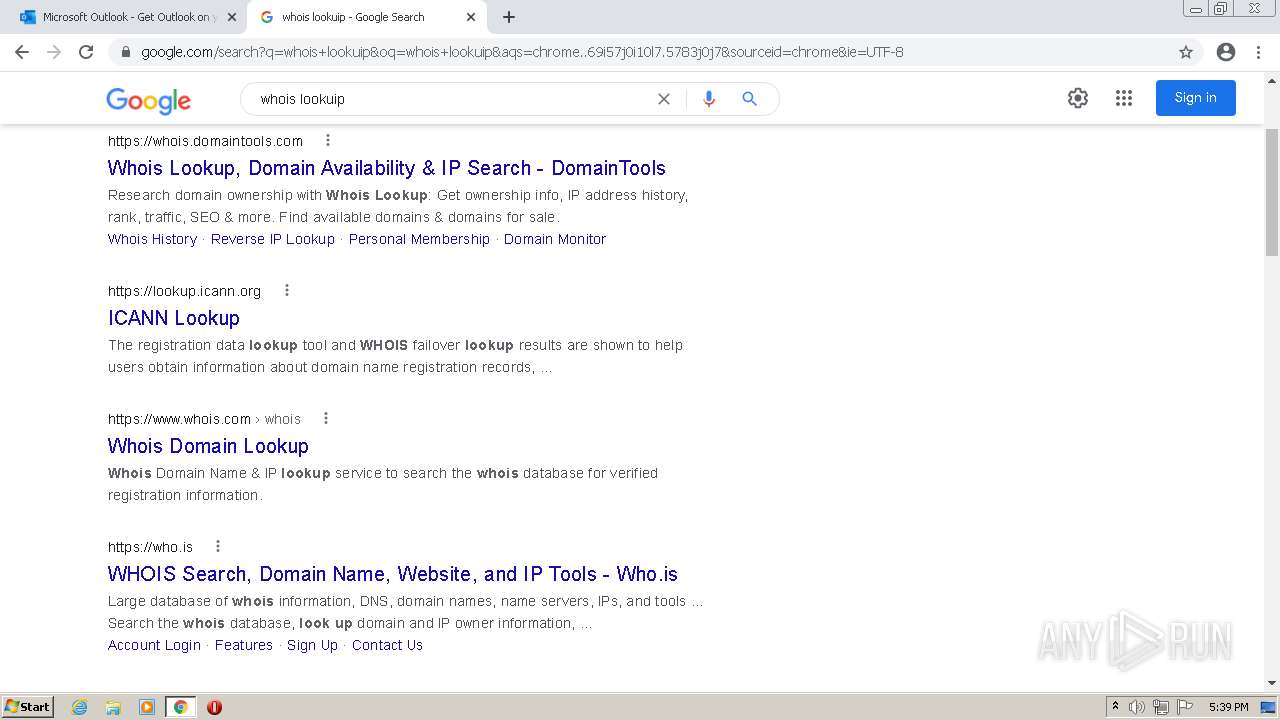Follow the Whois History sitelink
This screenshot has width=1280, height=720.
(152, 239)
